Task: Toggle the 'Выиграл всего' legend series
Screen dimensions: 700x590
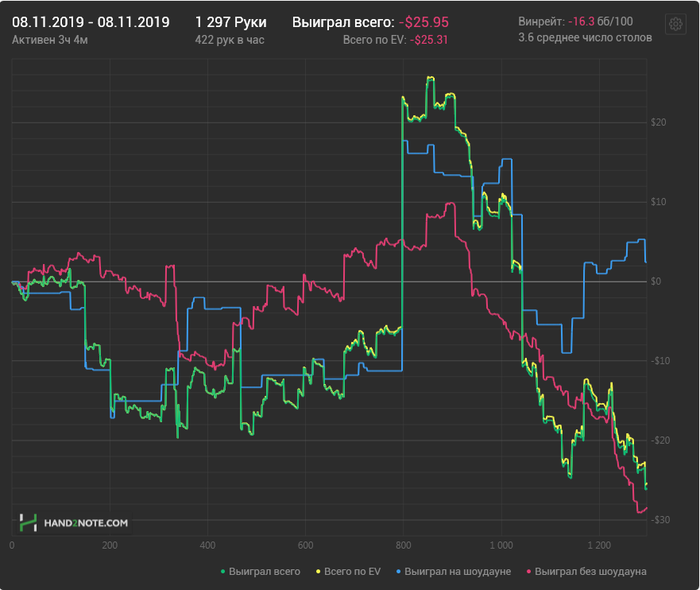Action: (261, 571)
